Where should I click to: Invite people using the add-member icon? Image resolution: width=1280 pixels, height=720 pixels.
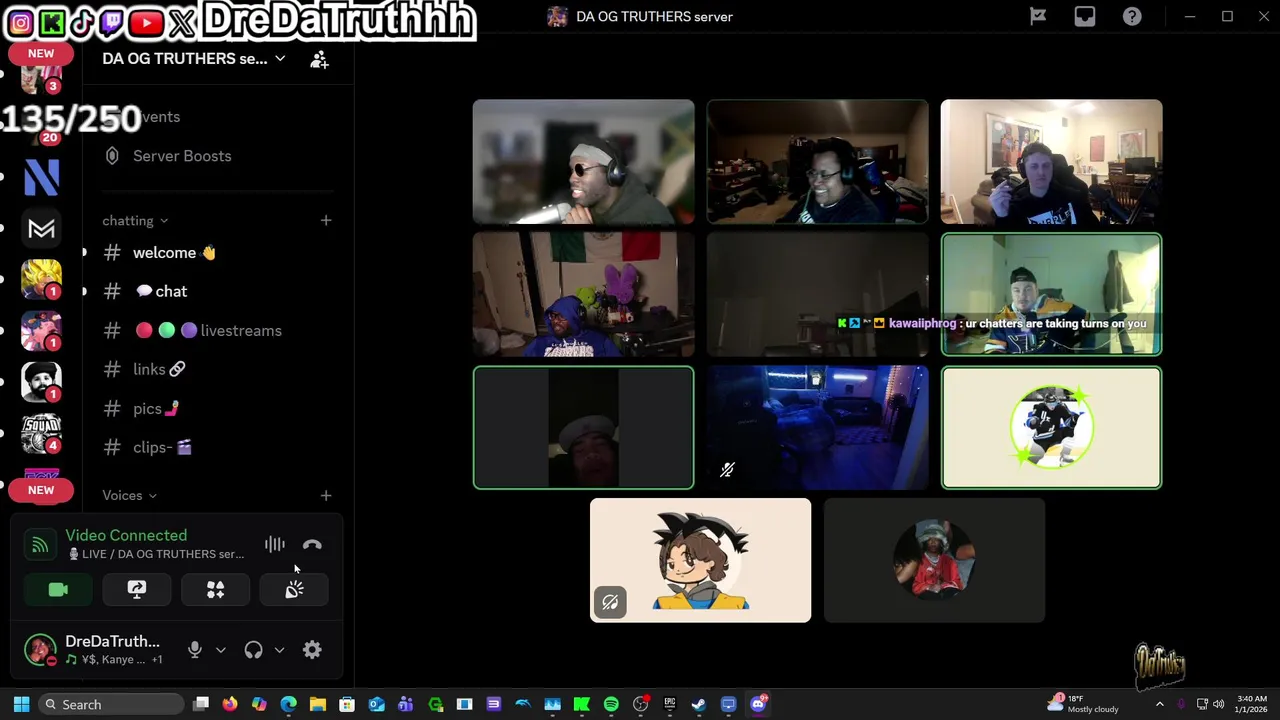pyautogui.click(x=319, y=60)
